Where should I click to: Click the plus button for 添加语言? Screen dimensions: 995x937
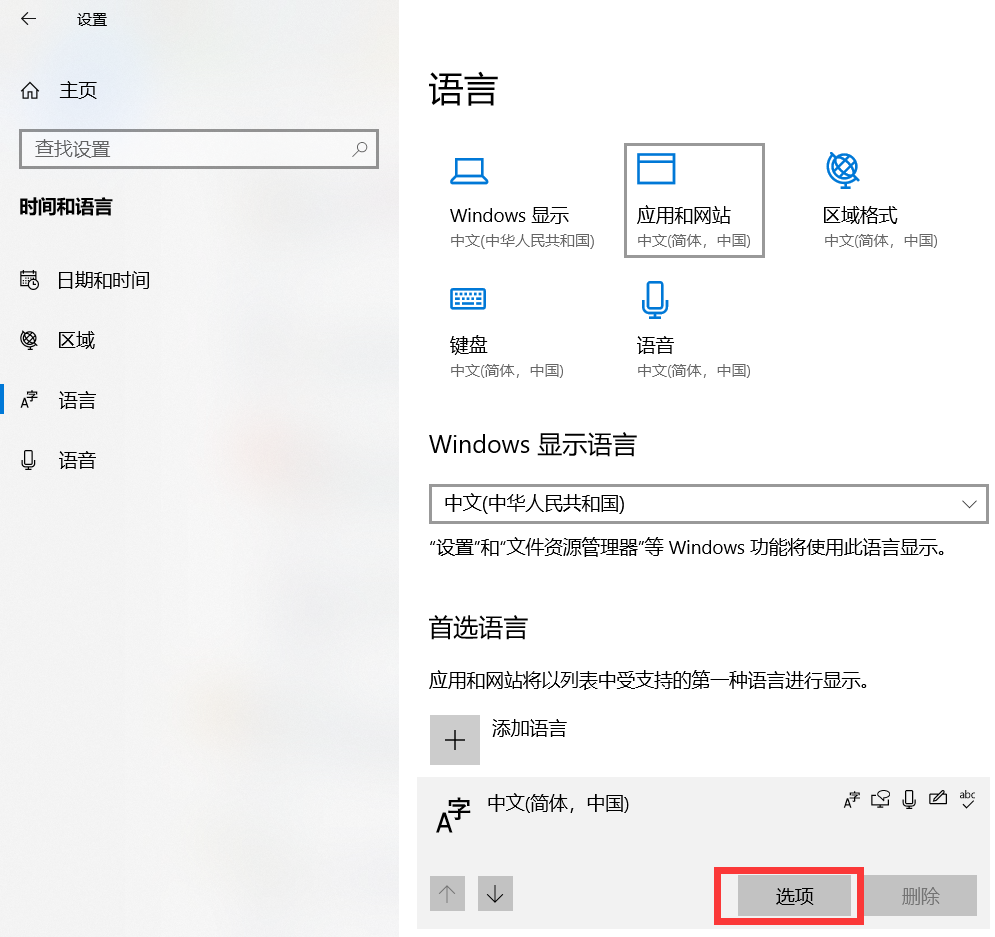pos(455,740)
